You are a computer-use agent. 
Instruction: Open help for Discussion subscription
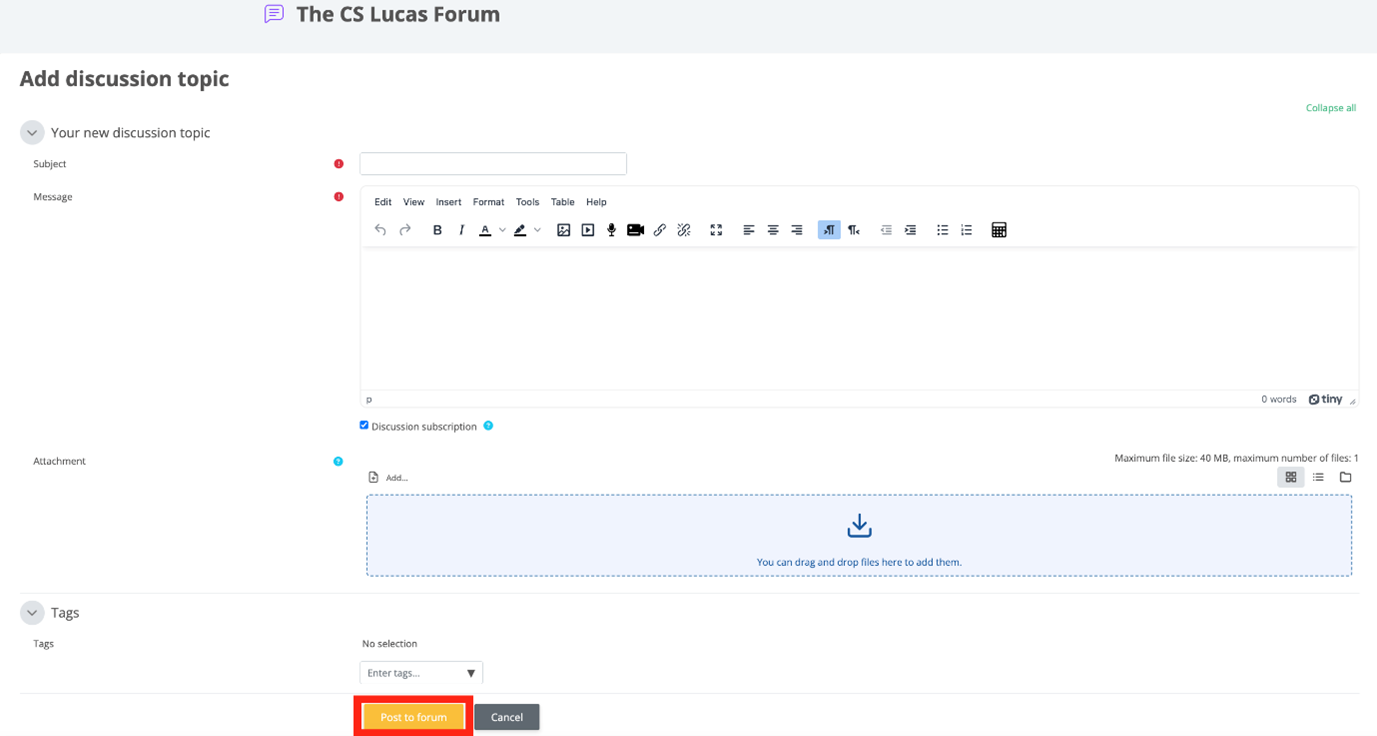488,426
